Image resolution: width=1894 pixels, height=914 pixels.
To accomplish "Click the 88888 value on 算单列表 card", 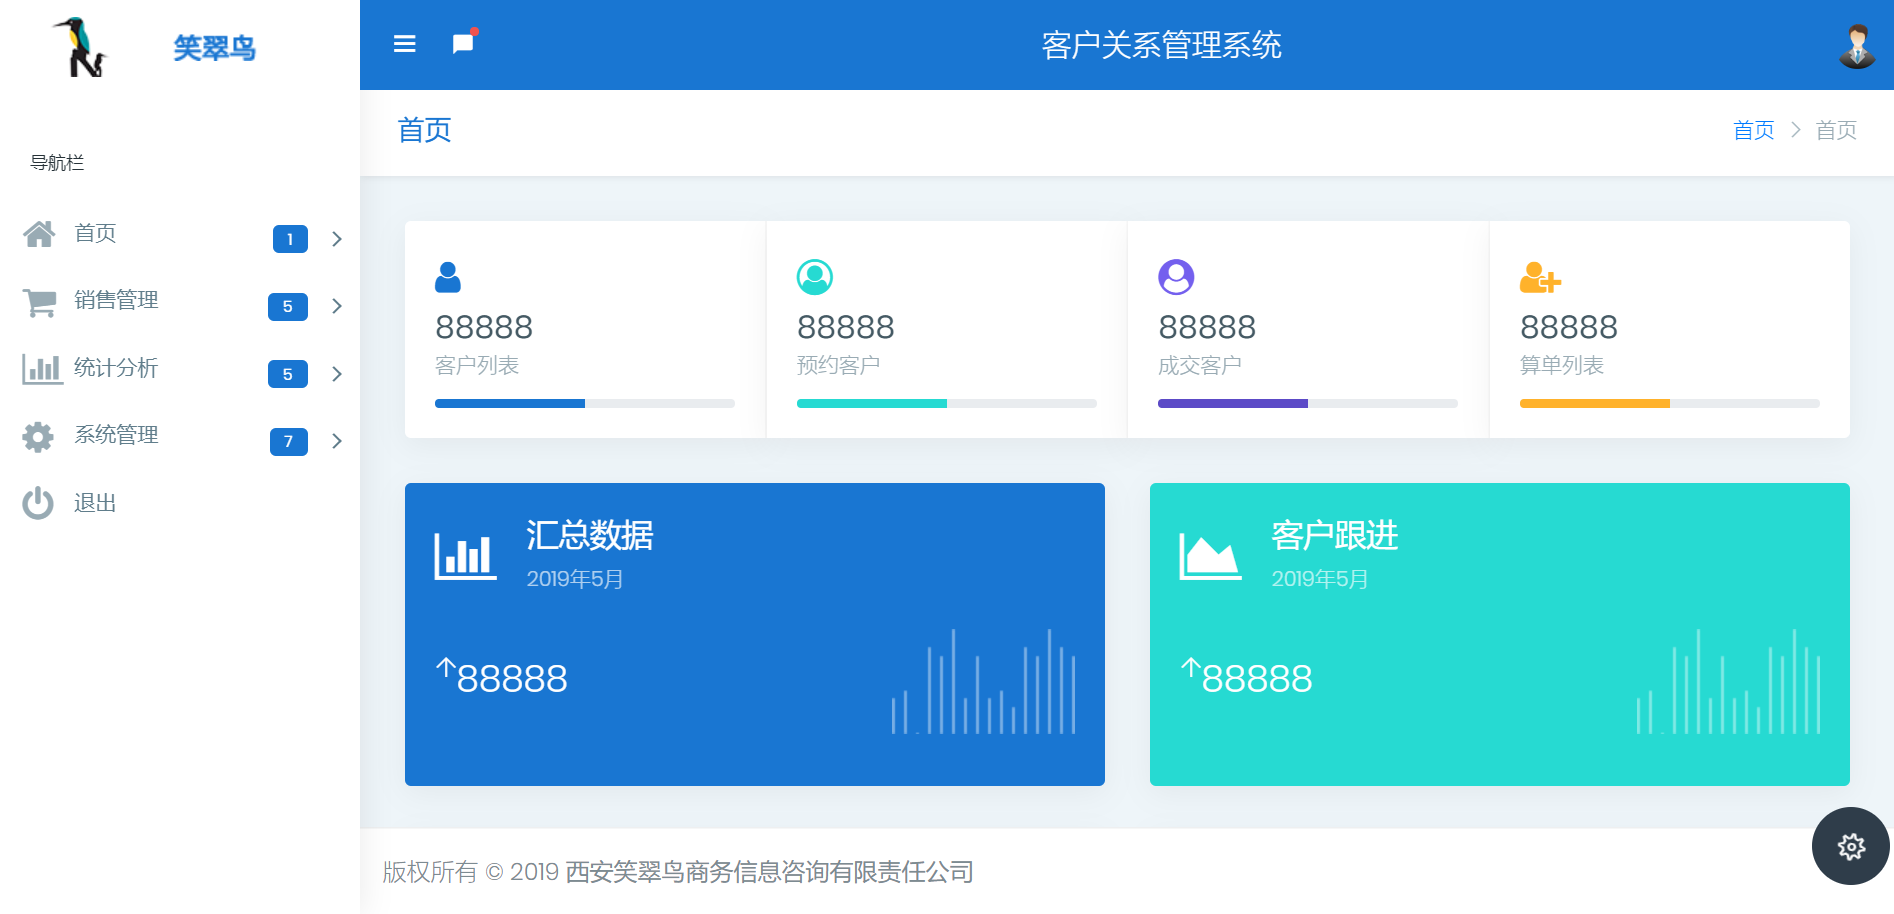I will coord(1569,327).
